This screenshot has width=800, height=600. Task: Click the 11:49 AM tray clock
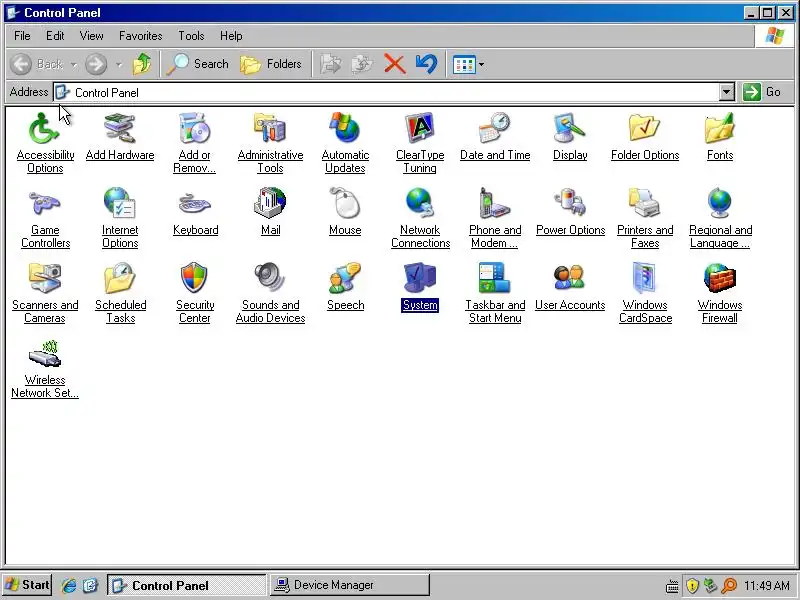tap(767, 585)
